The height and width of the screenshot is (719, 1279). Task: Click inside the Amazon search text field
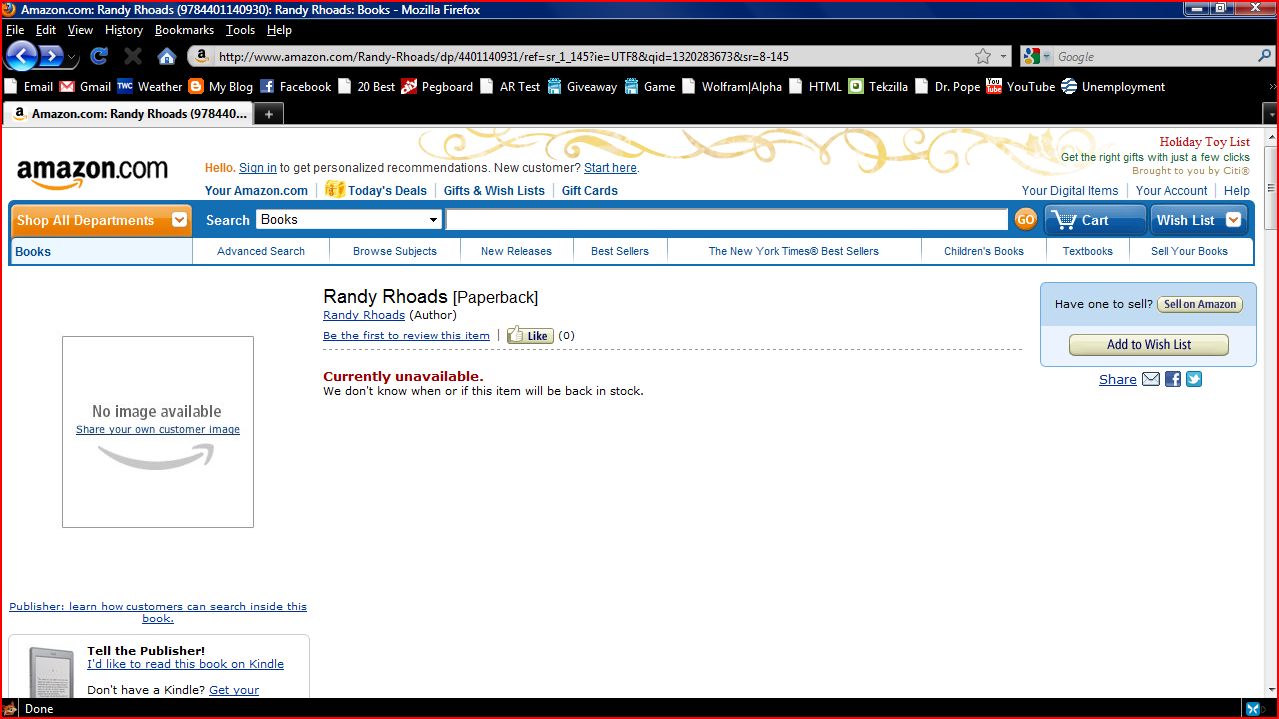tap(726, 220)
